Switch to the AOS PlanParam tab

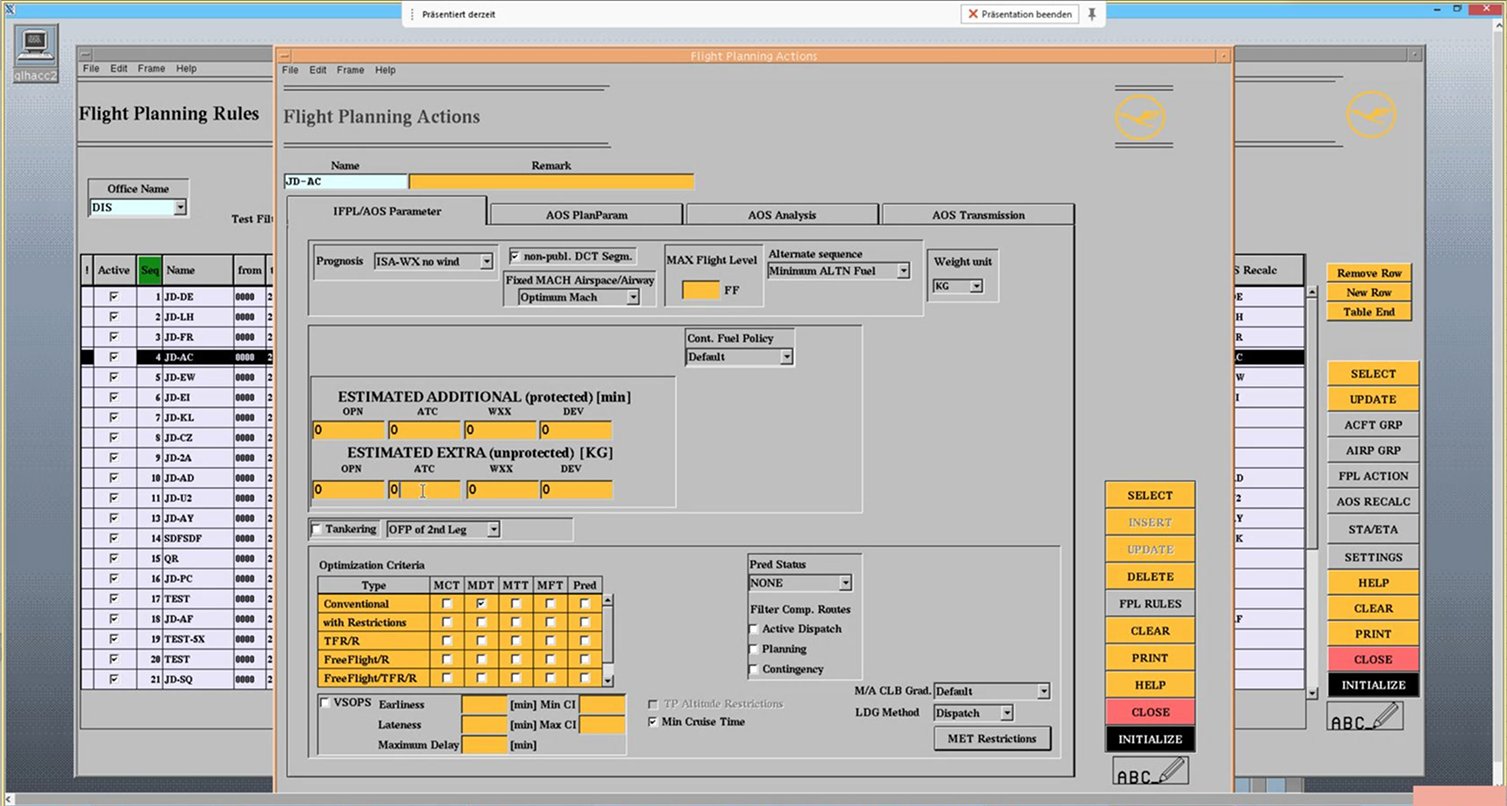[x=587, y=215]
